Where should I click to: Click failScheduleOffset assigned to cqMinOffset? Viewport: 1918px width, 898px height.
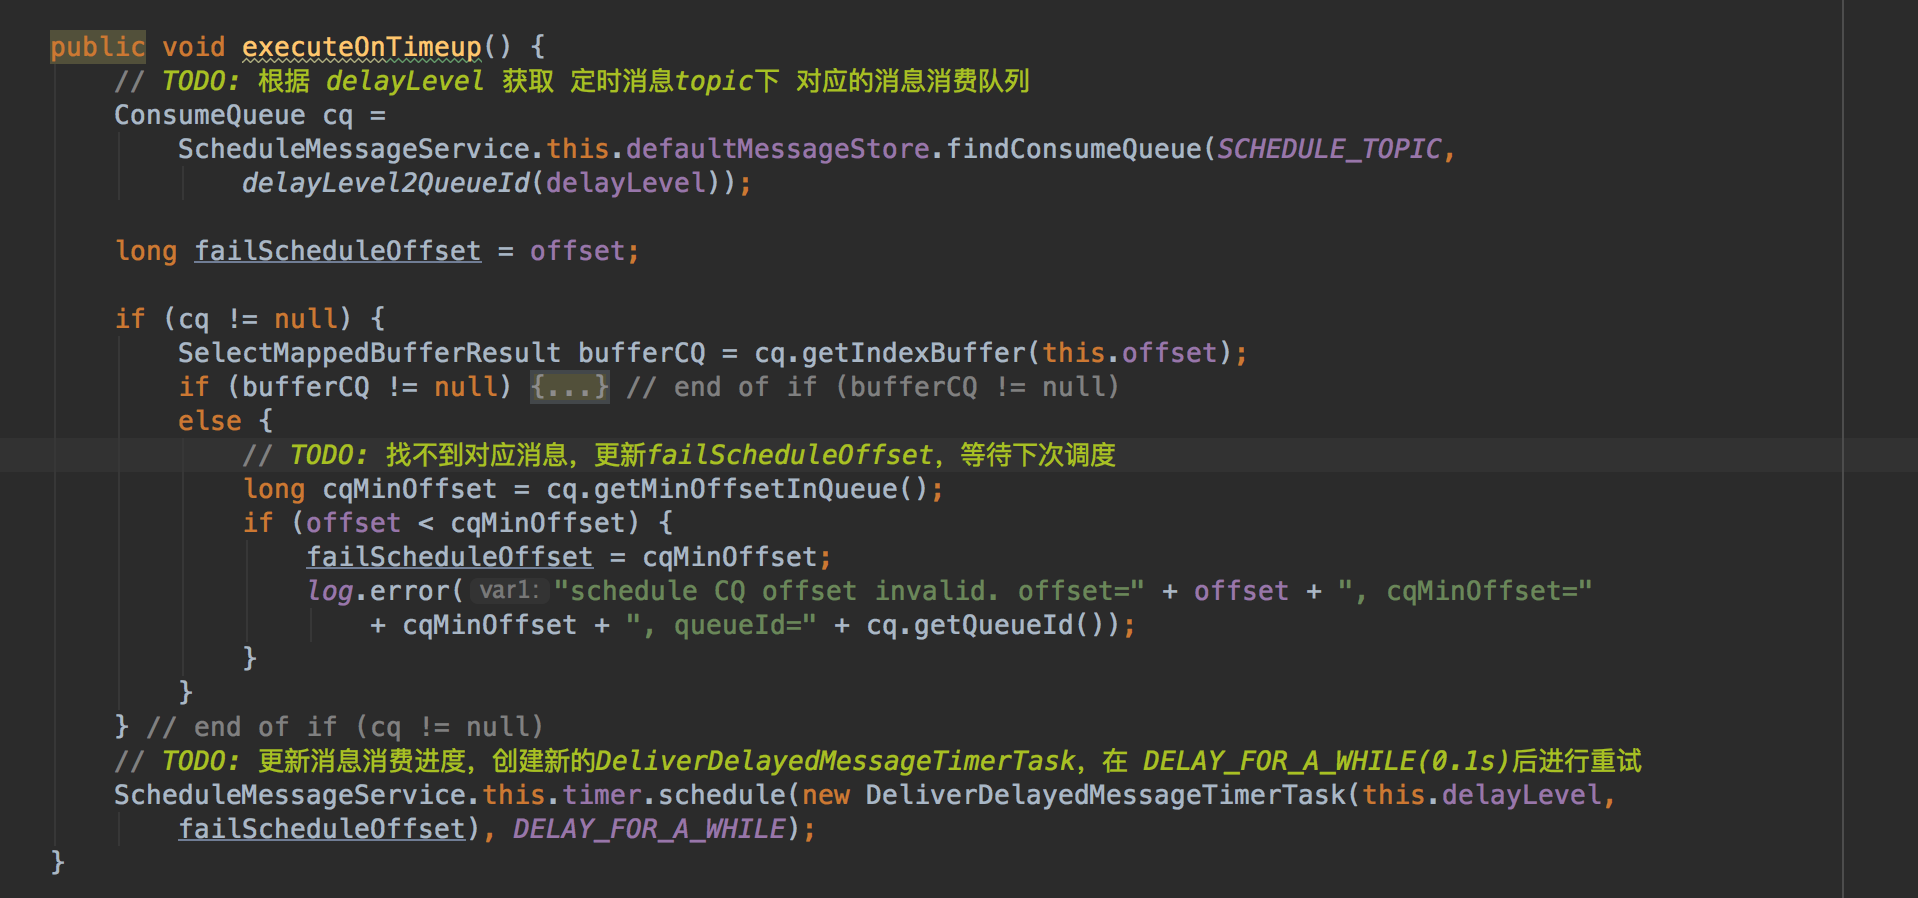point(450,557)
